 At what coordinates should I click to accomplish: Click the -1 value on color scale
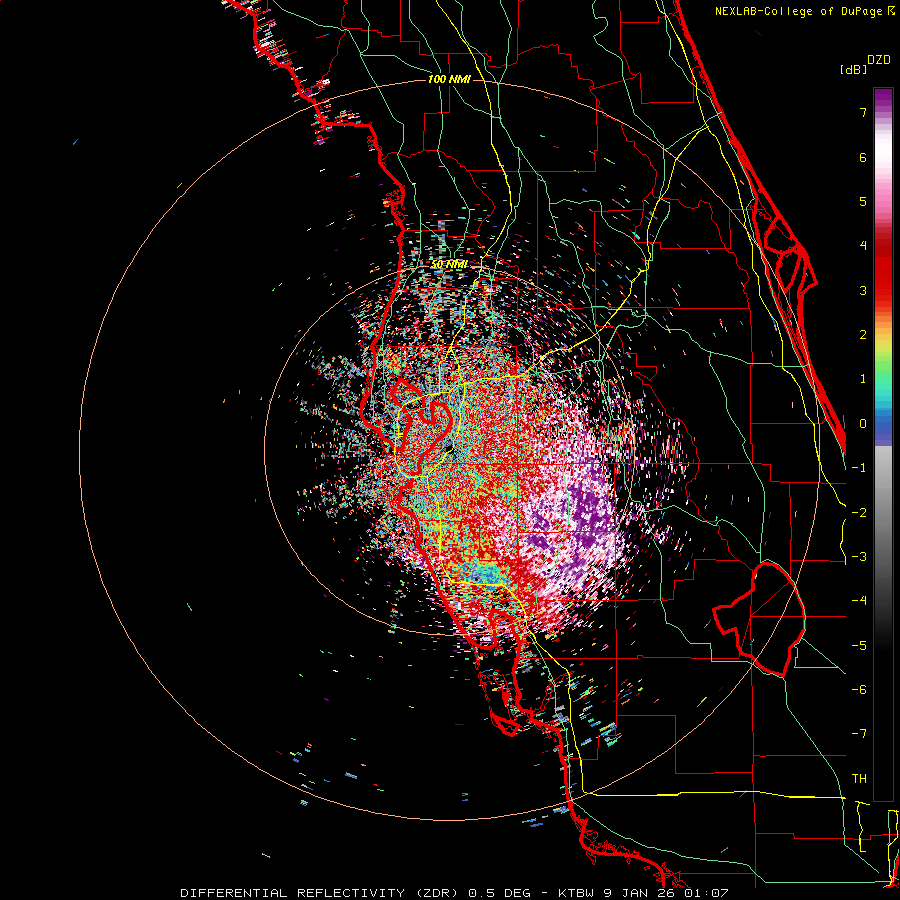point(859,468)
